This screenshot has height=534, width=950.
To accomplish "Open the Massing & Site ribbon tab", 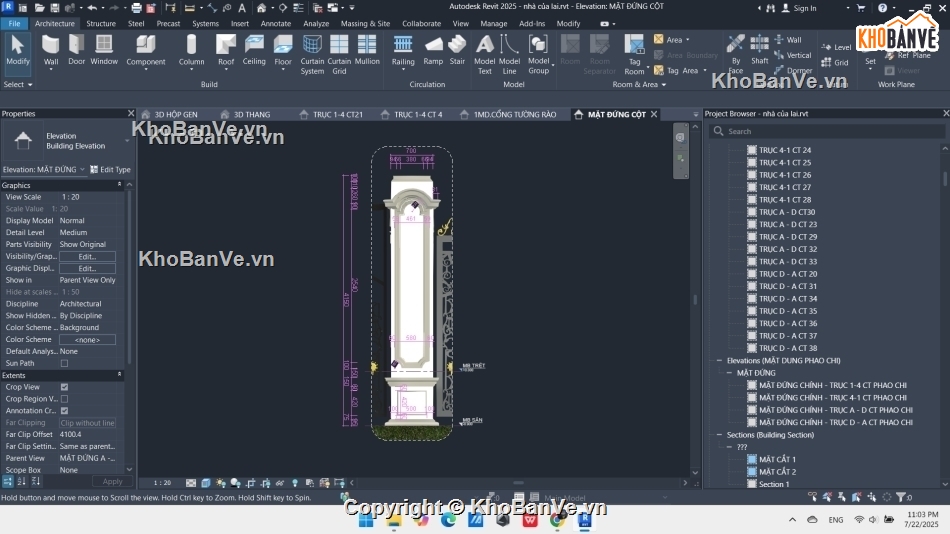I will click(365, 24).
